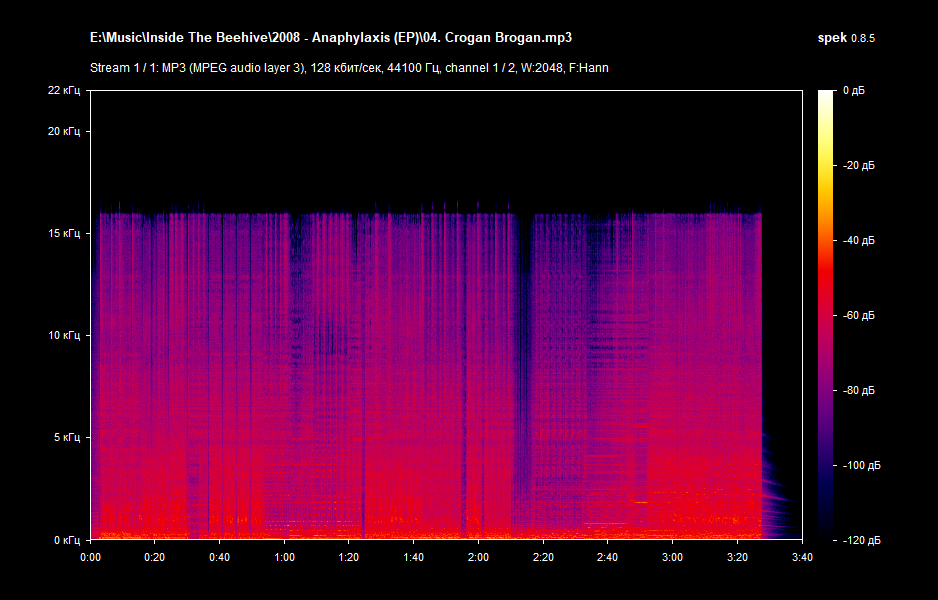Screen dimensions: 938x600
Task: Click the 0 дБ scale label
Action: [x=853, y=91]
